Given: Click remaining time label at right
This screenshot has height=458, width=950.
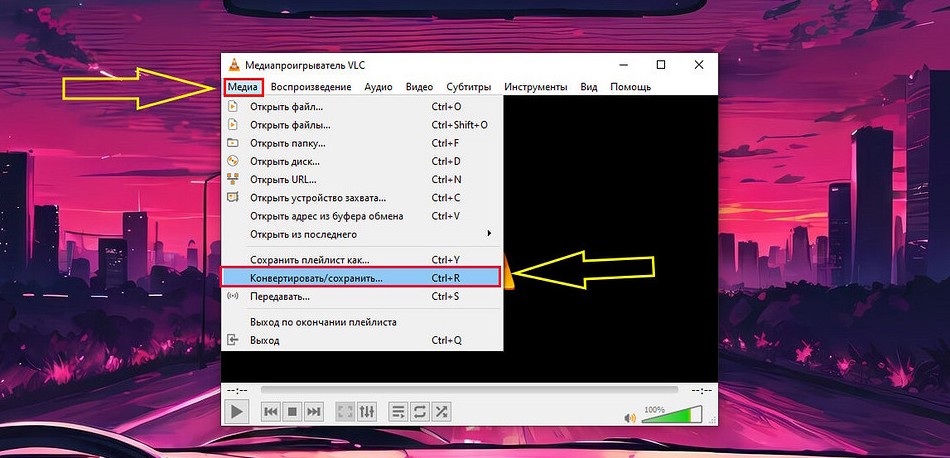Looking at the screenshot, I should point(701,391).
